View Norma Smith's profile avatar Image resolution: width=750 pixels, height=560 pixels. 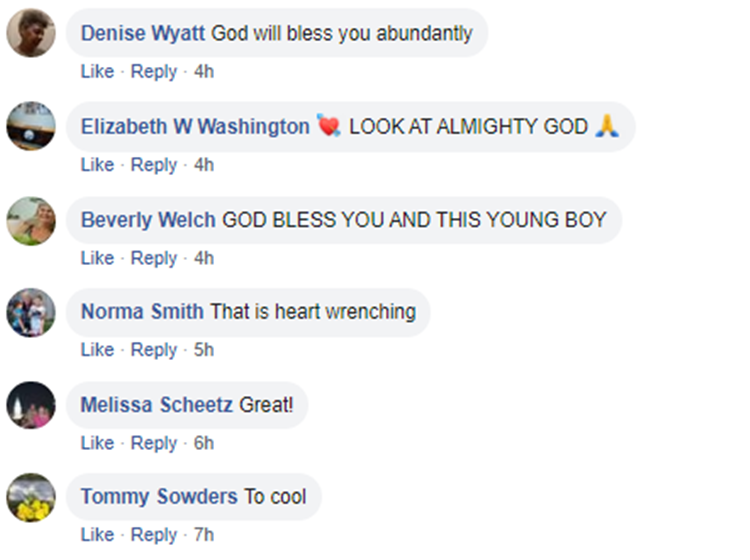[x=31, y=312]
